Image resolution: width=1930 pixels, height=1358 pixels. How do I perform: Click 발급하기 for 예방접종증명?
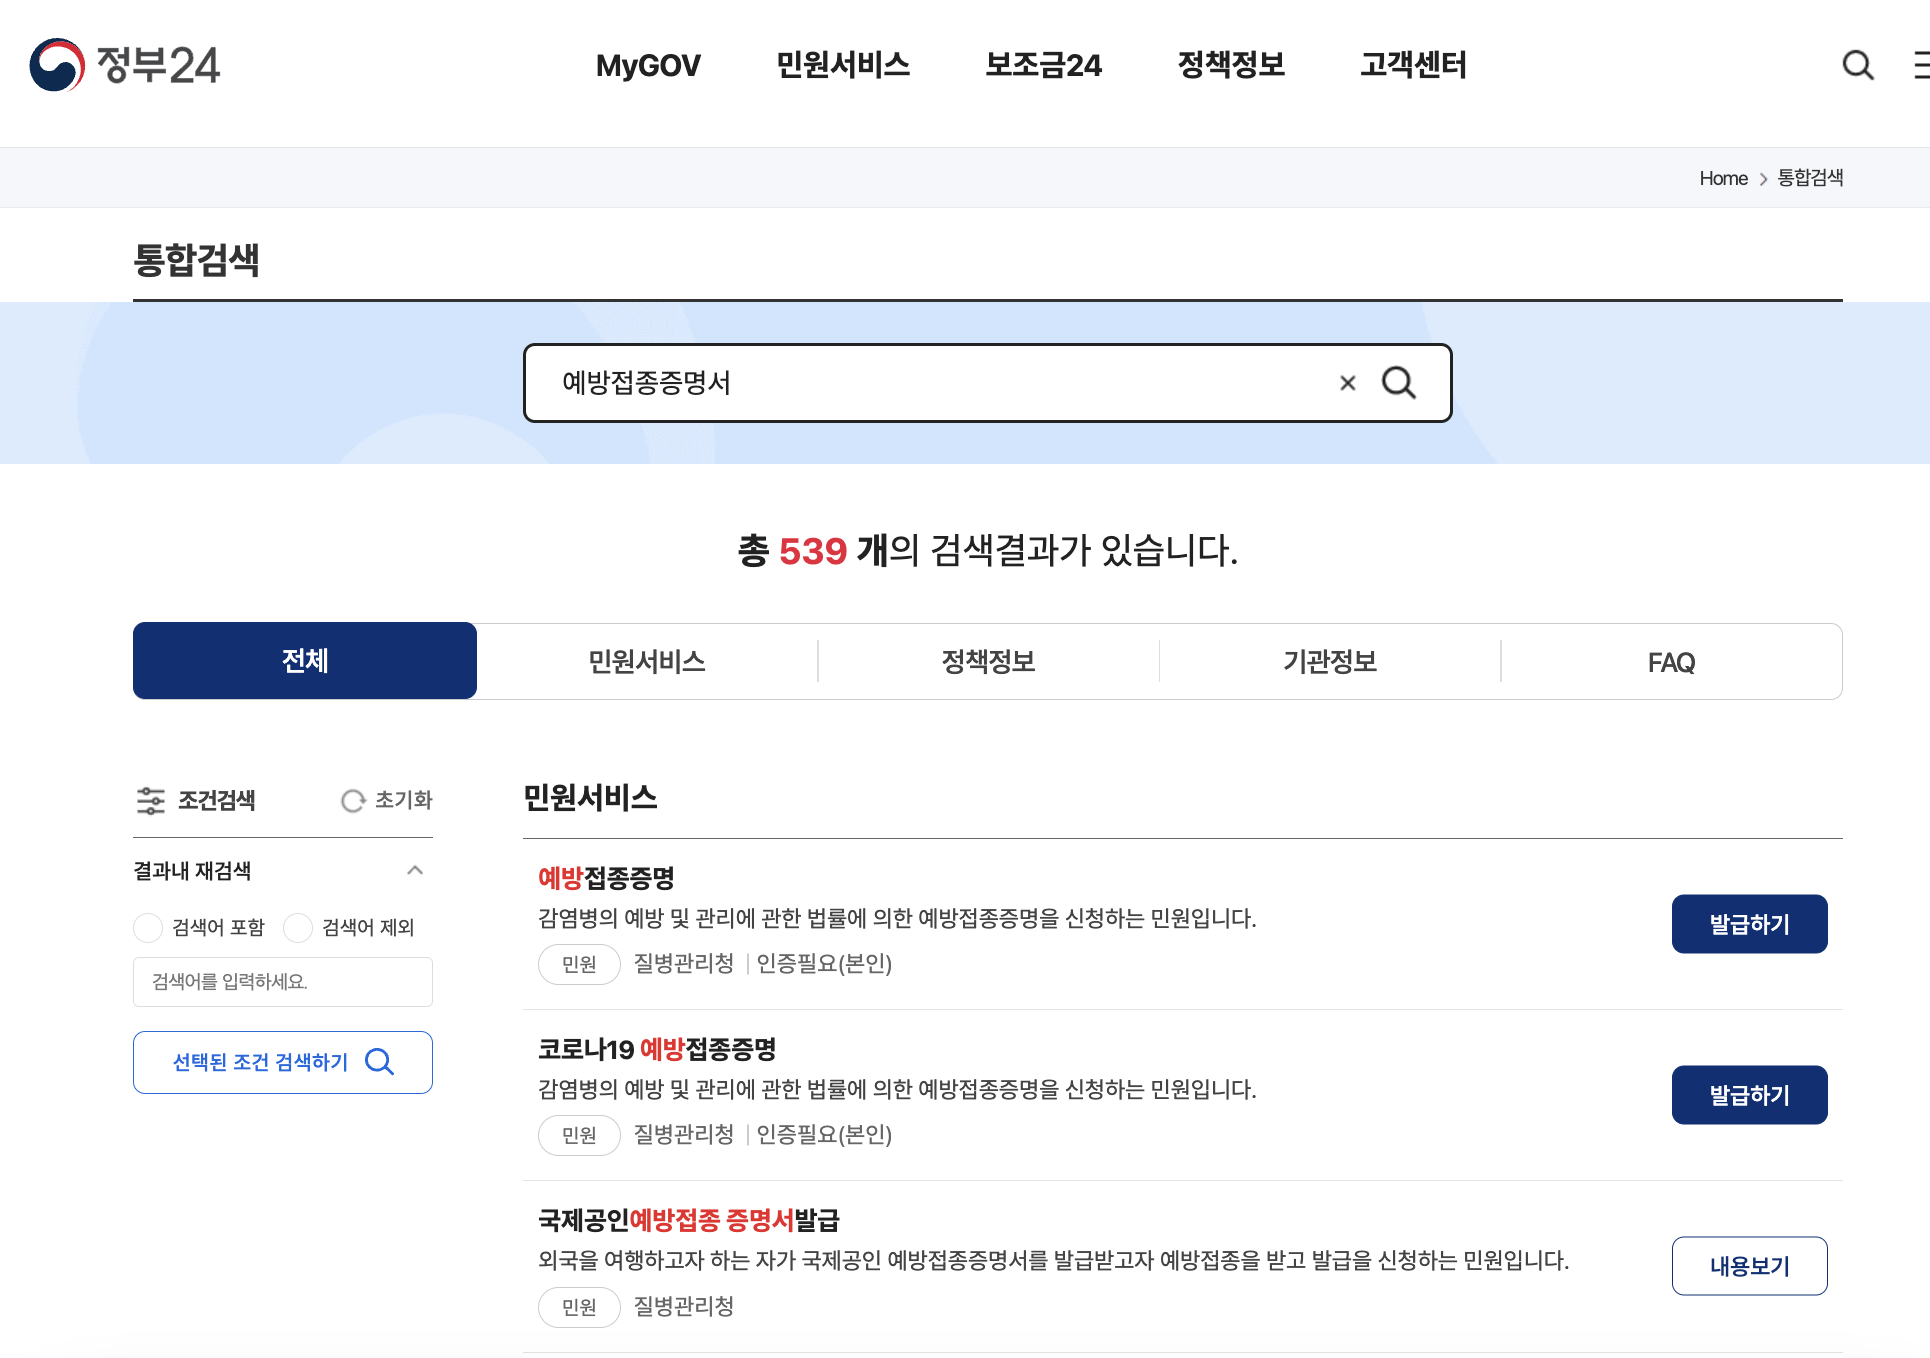pyautogui.click(x=1749, y=923)
